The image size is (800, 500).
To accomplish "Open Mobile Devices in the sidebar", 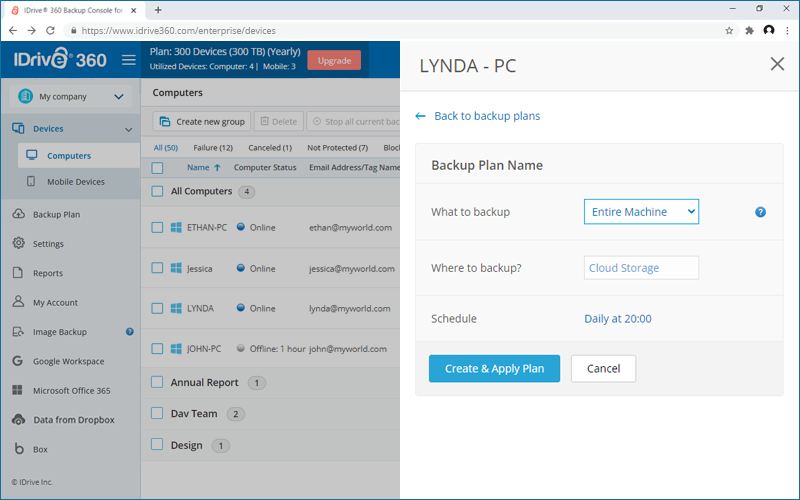I will pyautogui.click(x=76, y=182).
